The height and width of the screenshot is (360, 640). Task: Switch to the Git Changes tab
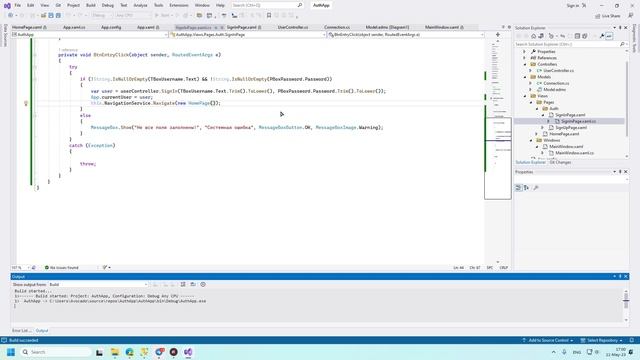(560, 162)
